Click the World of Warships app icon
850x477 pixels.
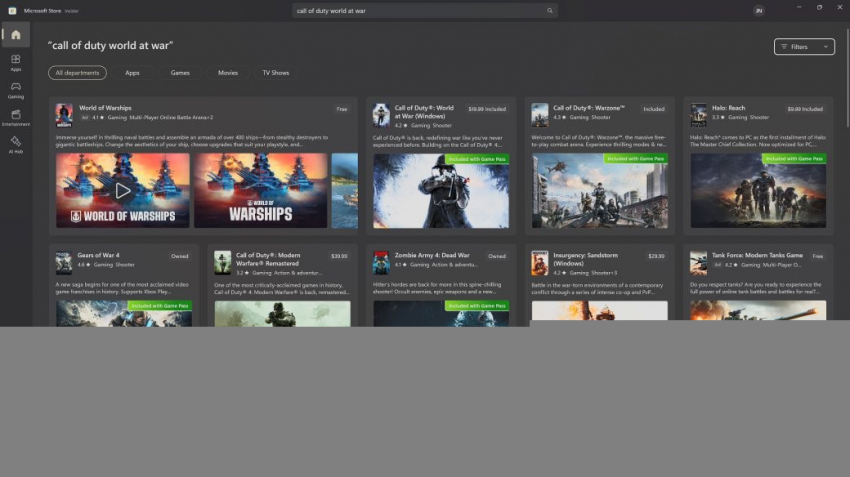pyautogui.click(x=64, y=115)
